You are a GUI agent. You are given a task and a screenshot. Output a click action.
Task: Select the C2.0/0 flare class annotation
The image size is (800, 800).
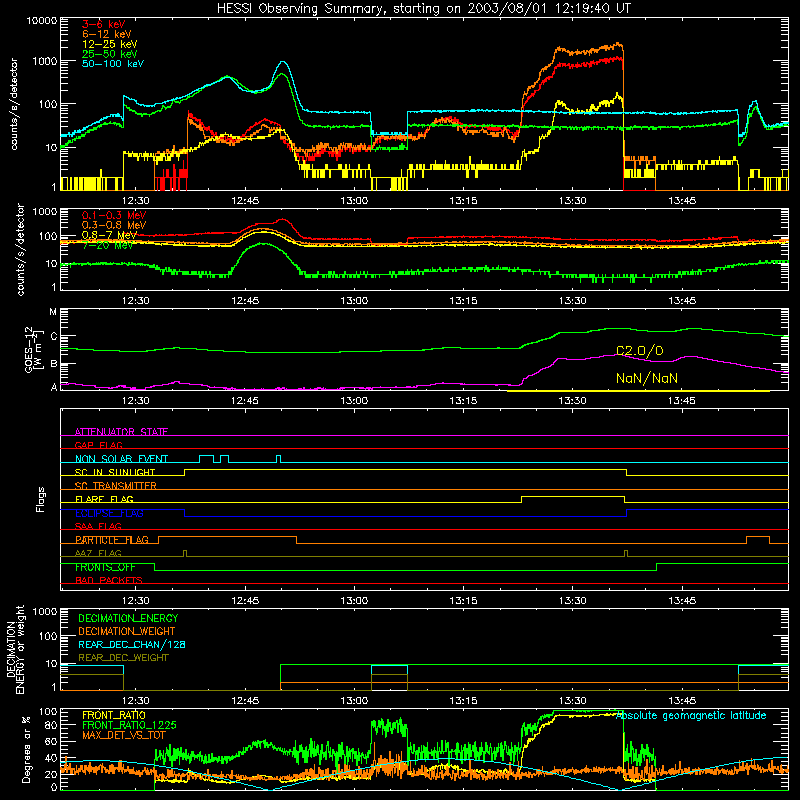click(x=640, y=351)
